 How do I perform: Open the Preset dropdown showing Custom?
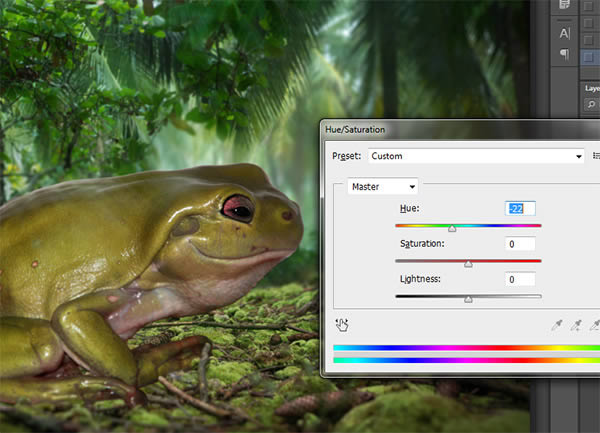[x=476, y=156]
